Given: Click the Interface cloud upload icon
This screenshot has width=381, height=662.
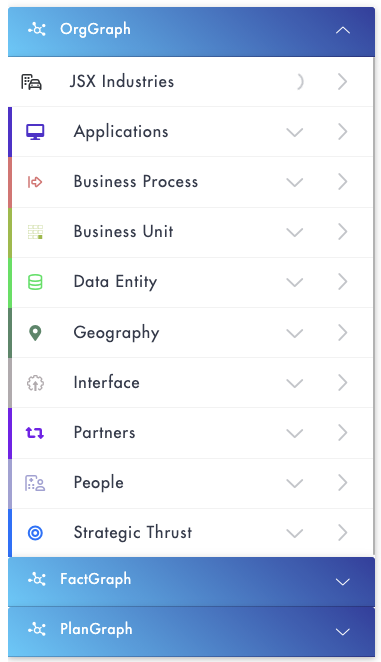Looking at the screenshot, I should click(x=35, y=383).
